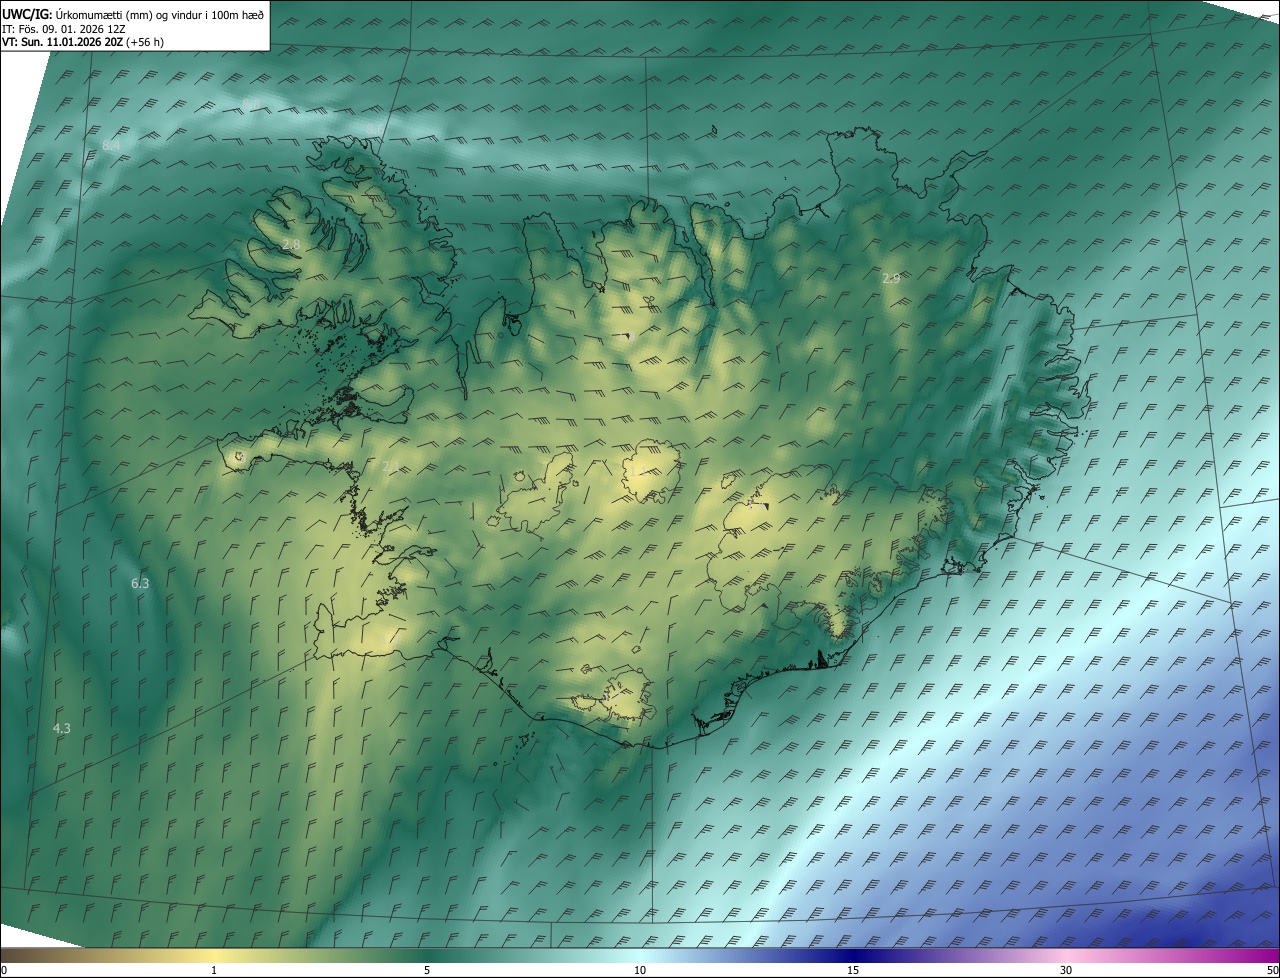This screenshot has height=978, width=1280.
Task: Click the 4.3 value label on the map
Action: [62, 728]
